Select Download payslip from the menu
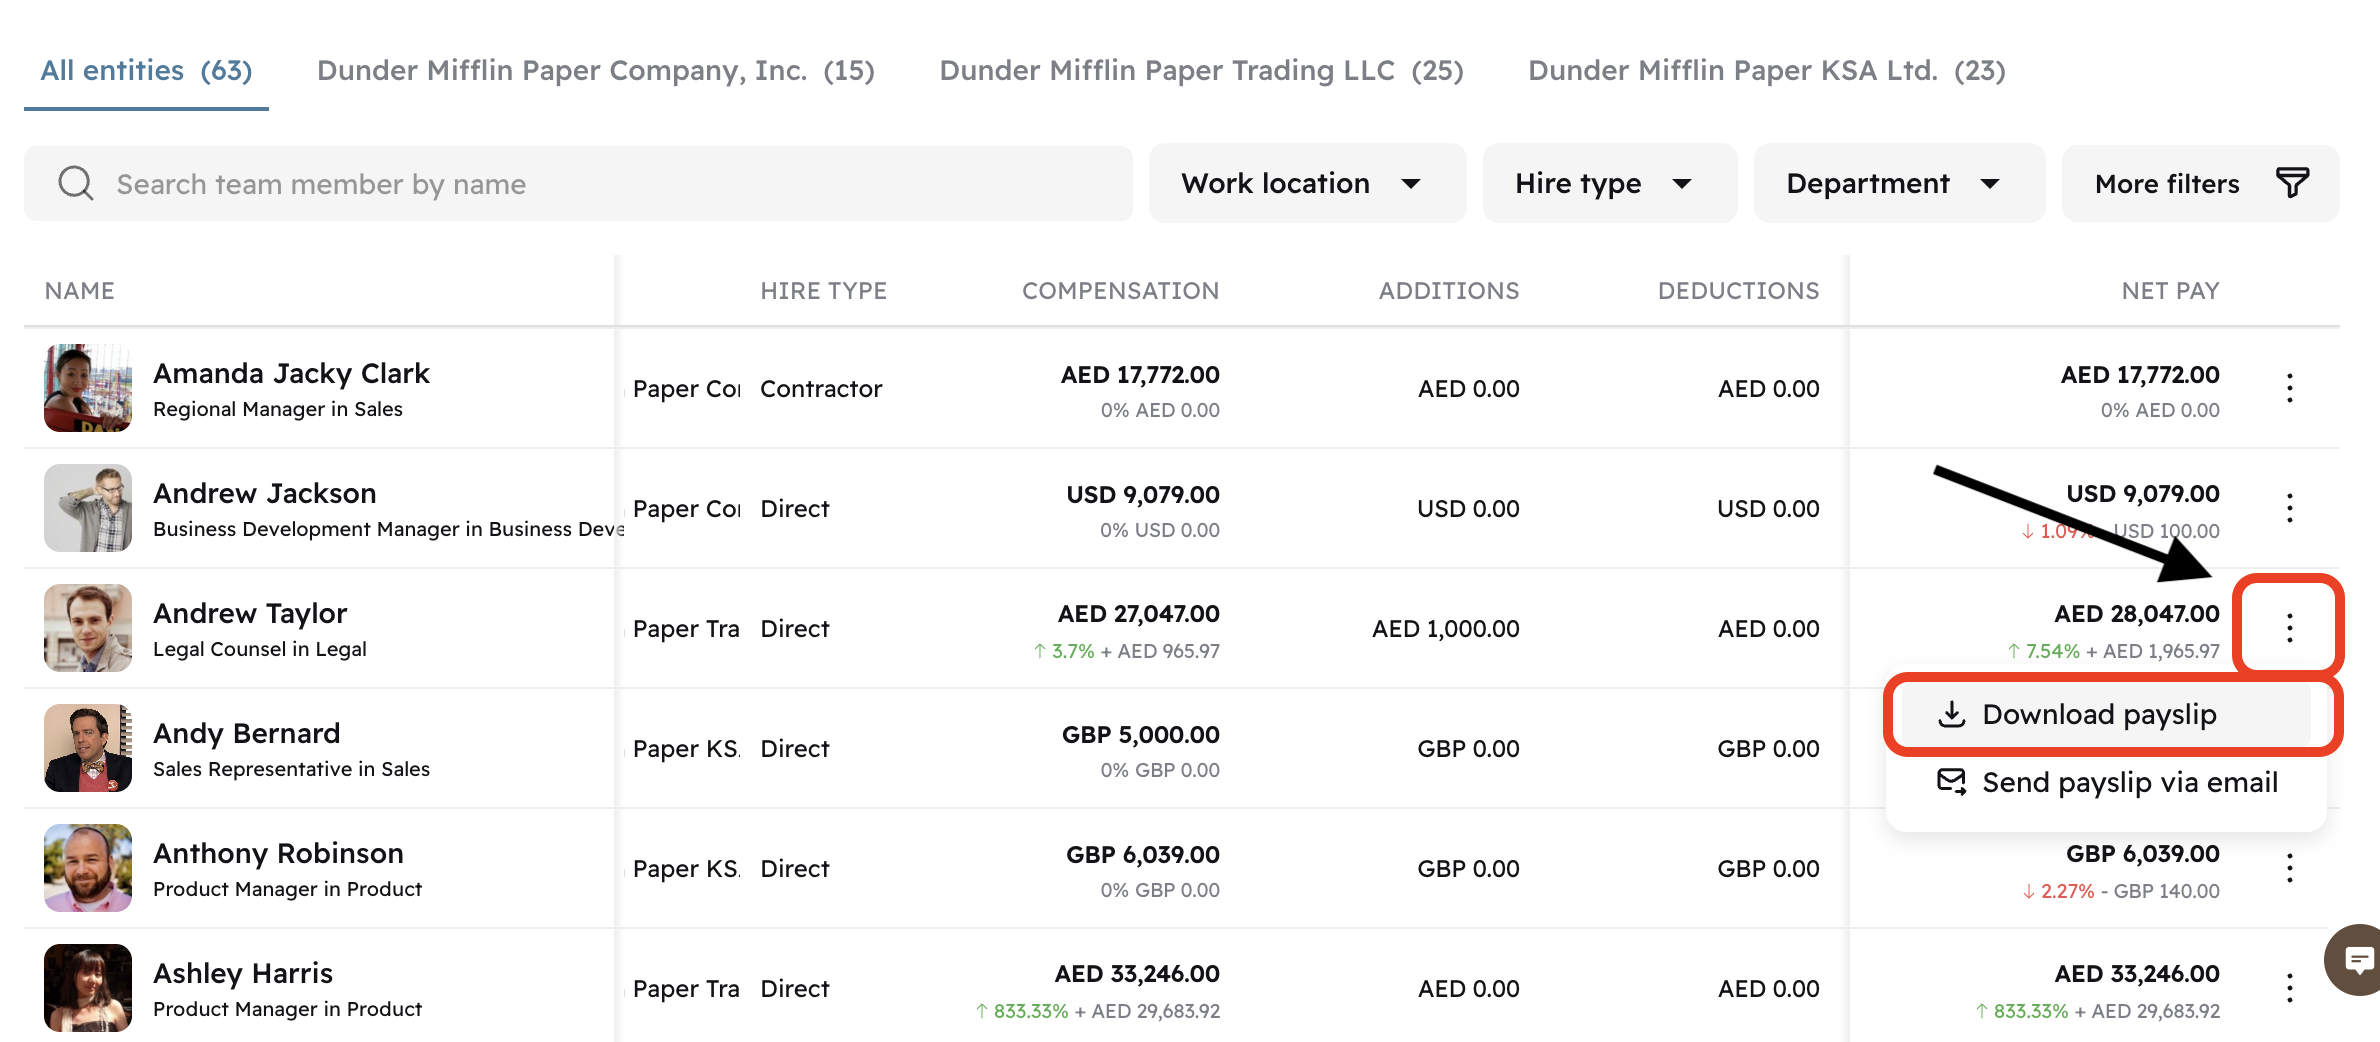 [x=2100, y=715]
